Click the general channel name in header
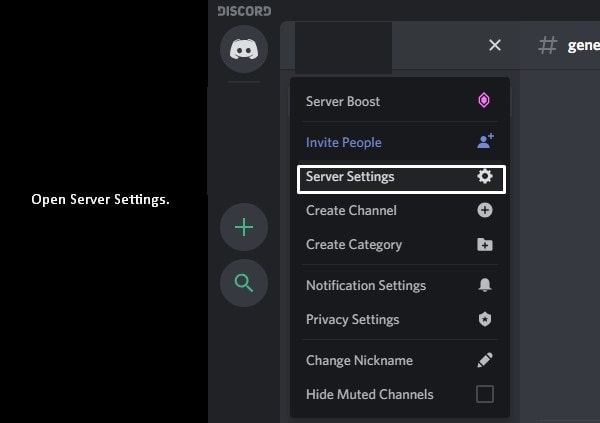600x423 pixels. [584, 46]
